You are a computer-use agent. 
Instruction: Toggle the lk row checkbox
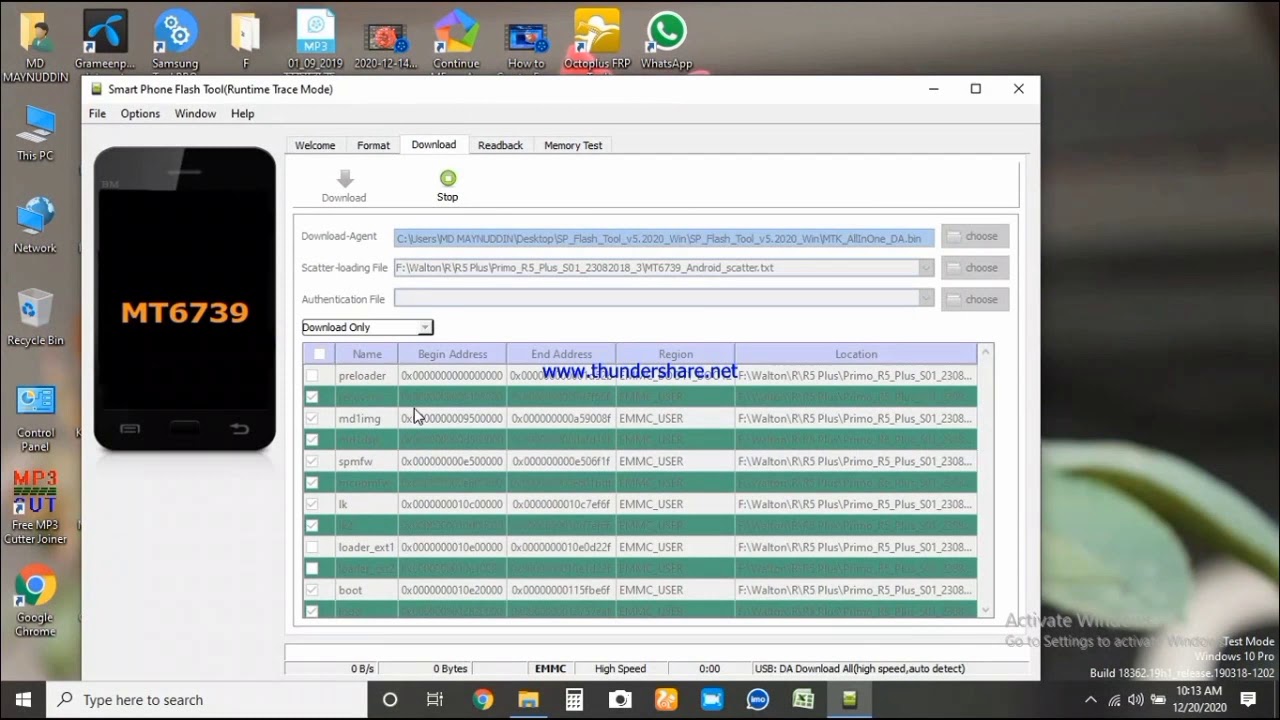(x=312, y=505)
